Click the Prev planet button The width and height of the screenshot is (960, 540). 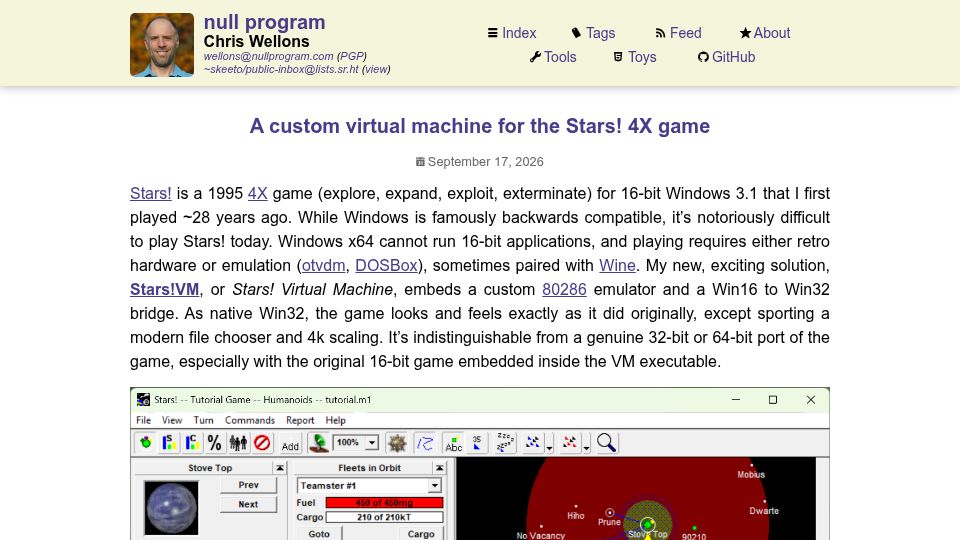[248, 485]
